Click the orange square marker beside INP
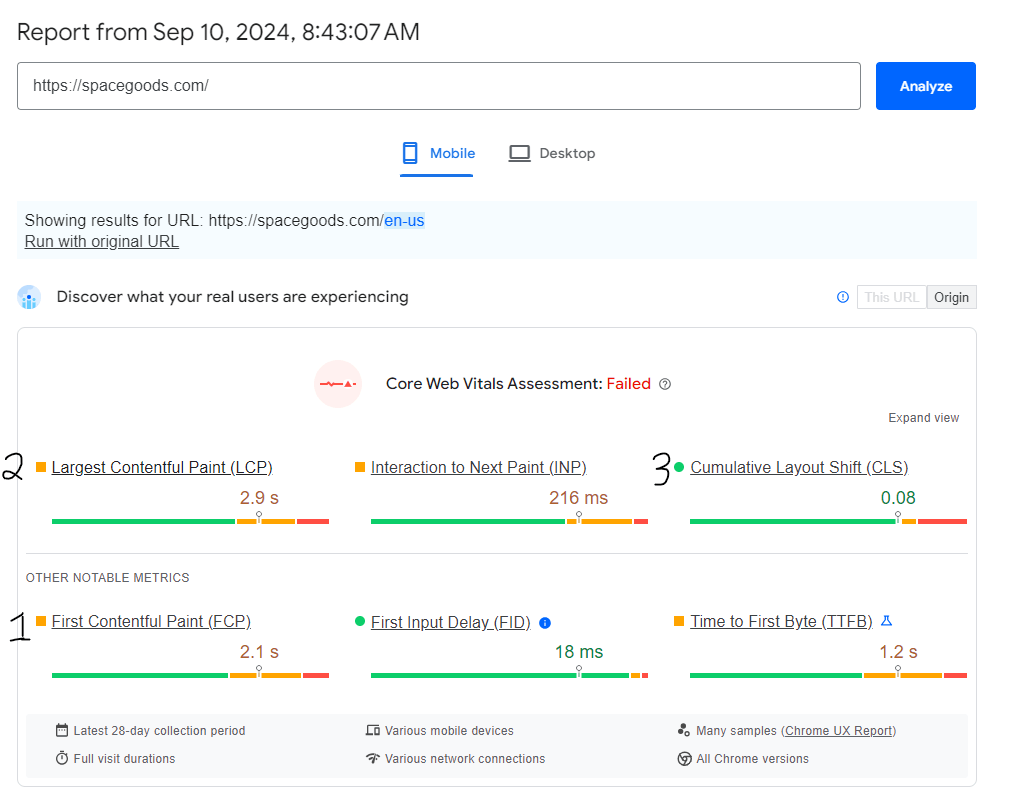 (x=360, y=467)
